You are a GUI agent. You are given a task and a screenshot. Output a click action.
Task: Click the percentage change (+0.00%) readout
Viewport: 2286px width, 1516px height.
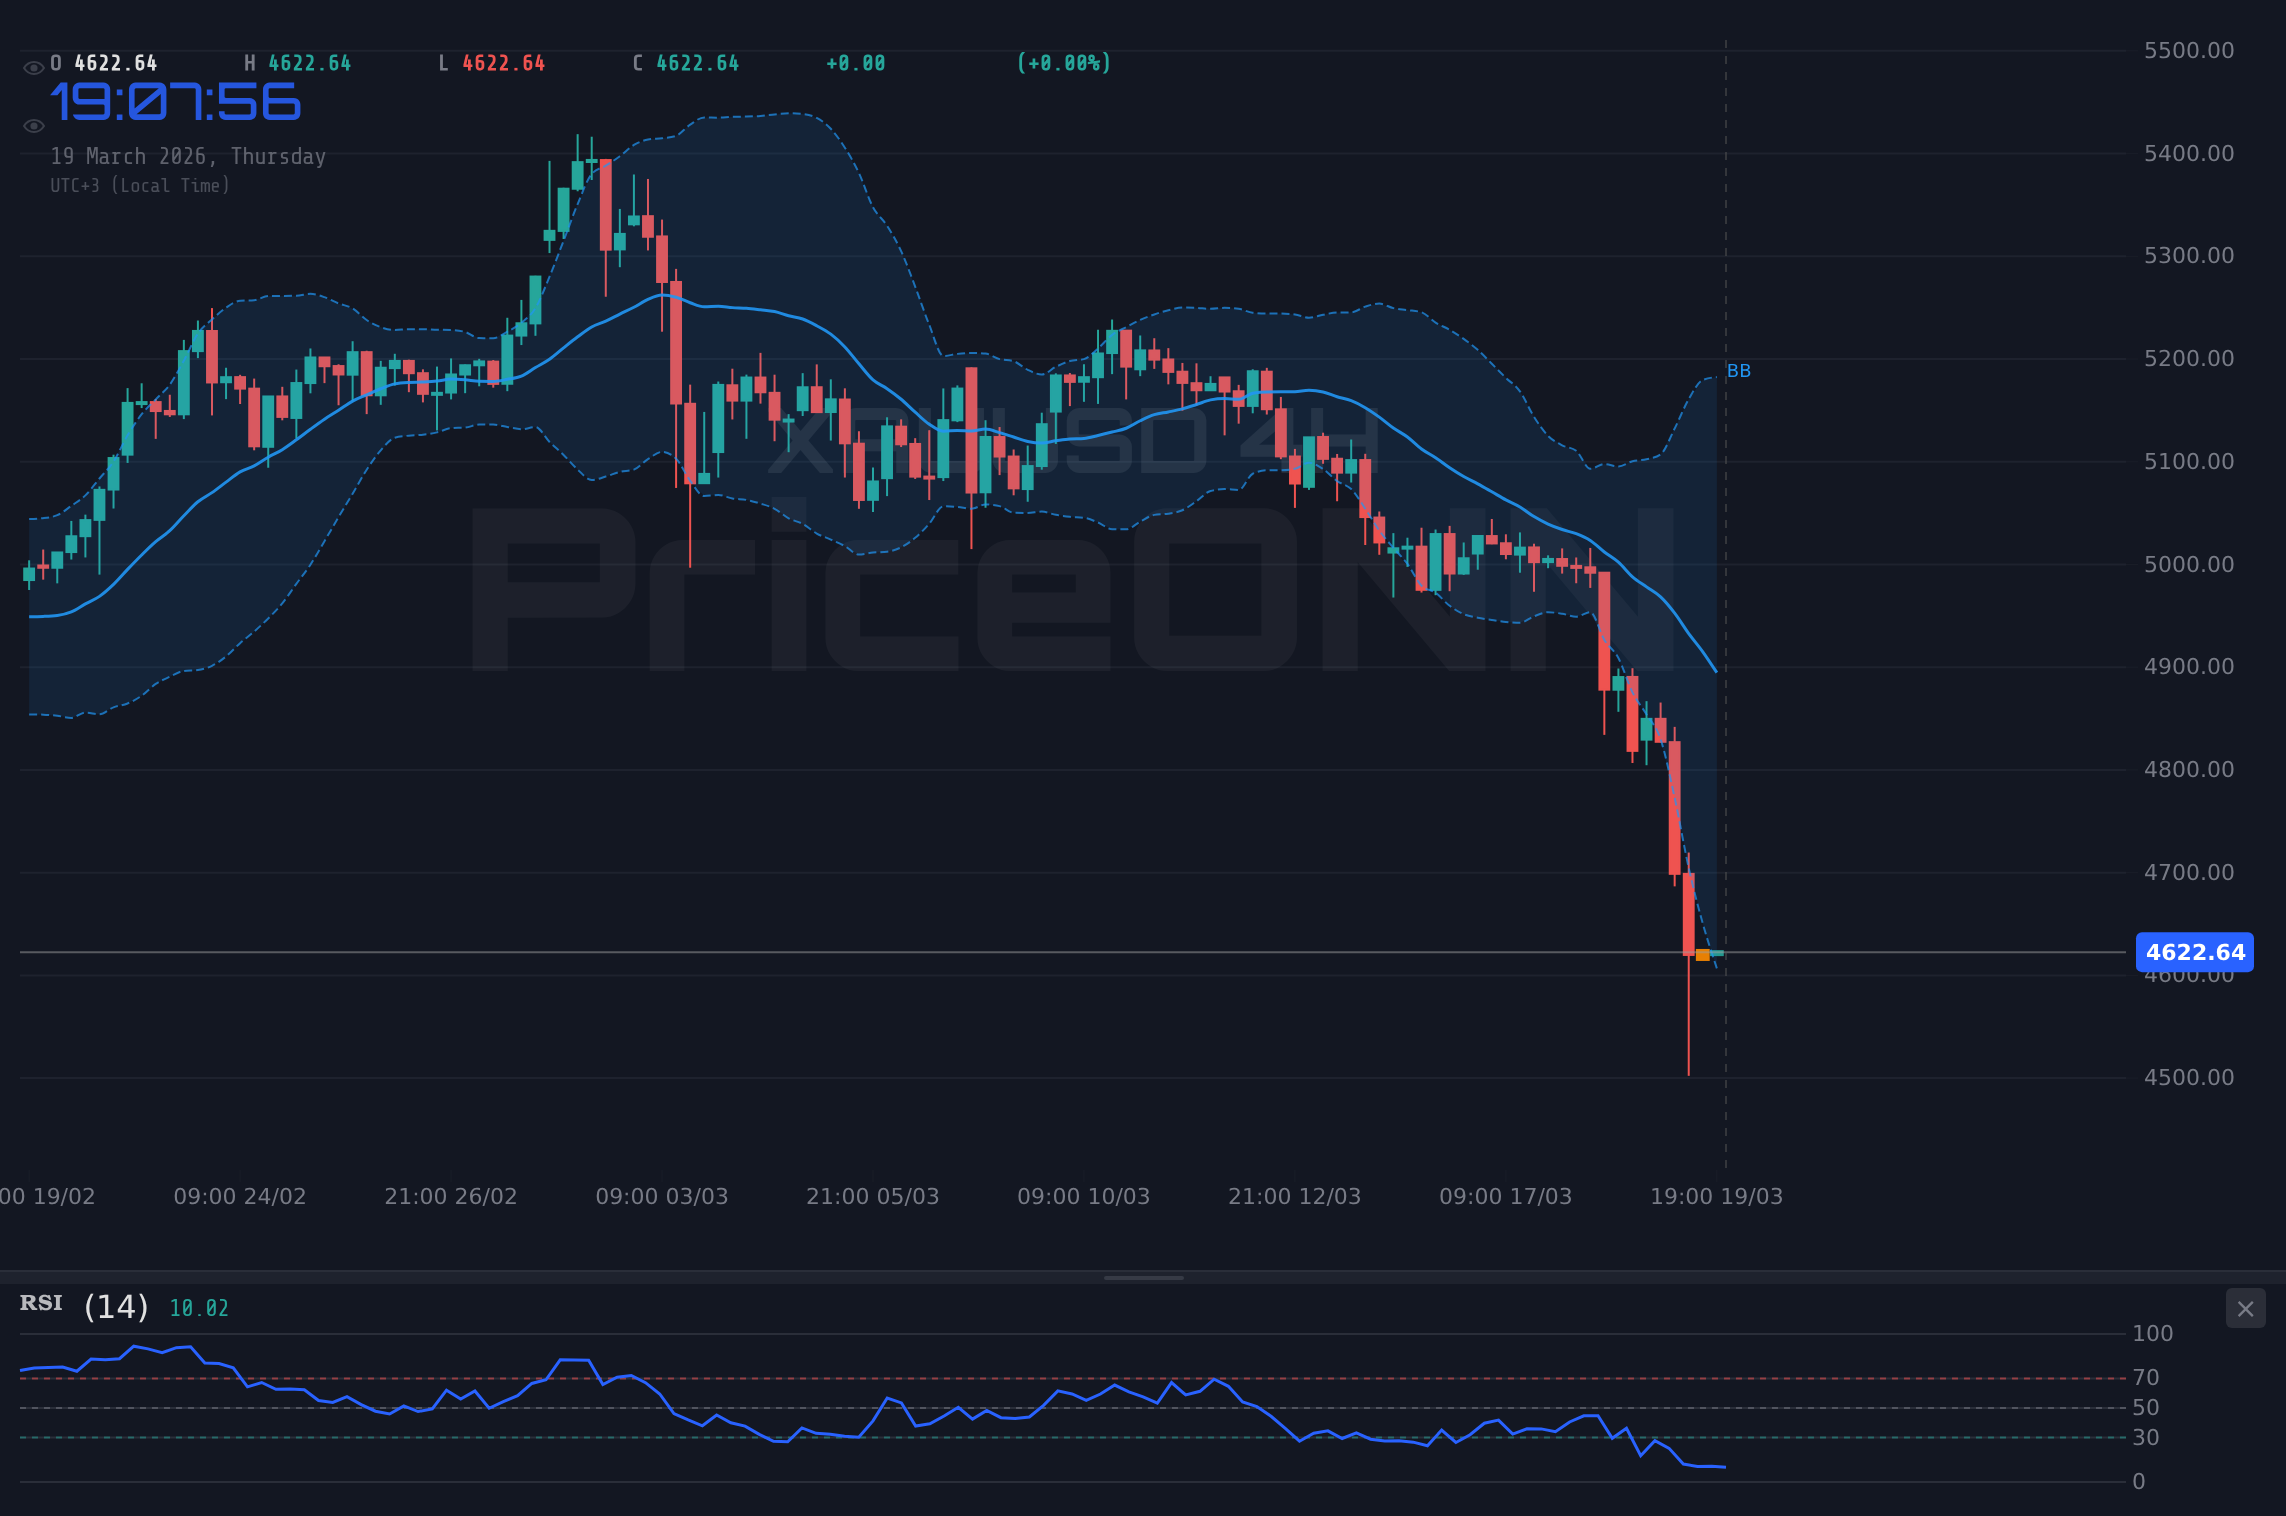coord(1063,62)
